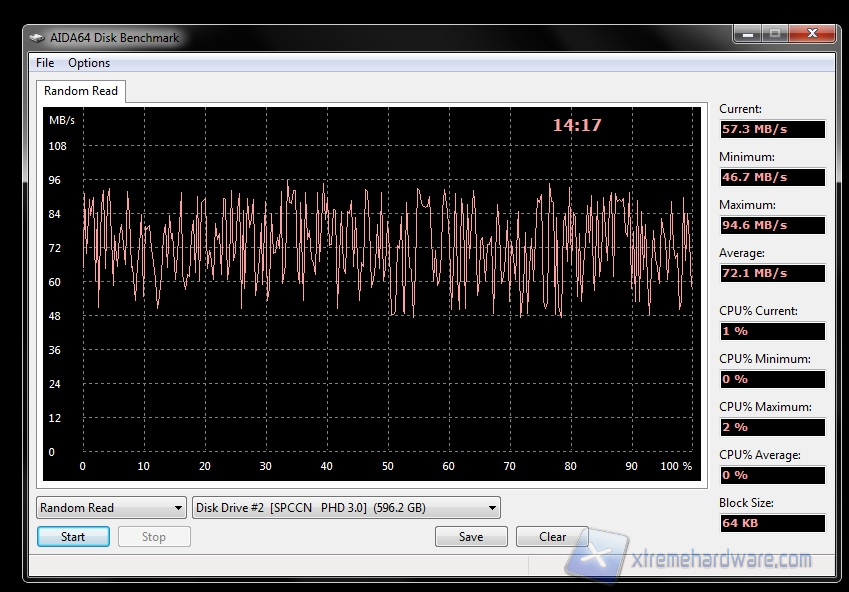Click the Current speed value 57.3 MB/s
Screen dimensions: 849x592
click(x=772, y=129)
